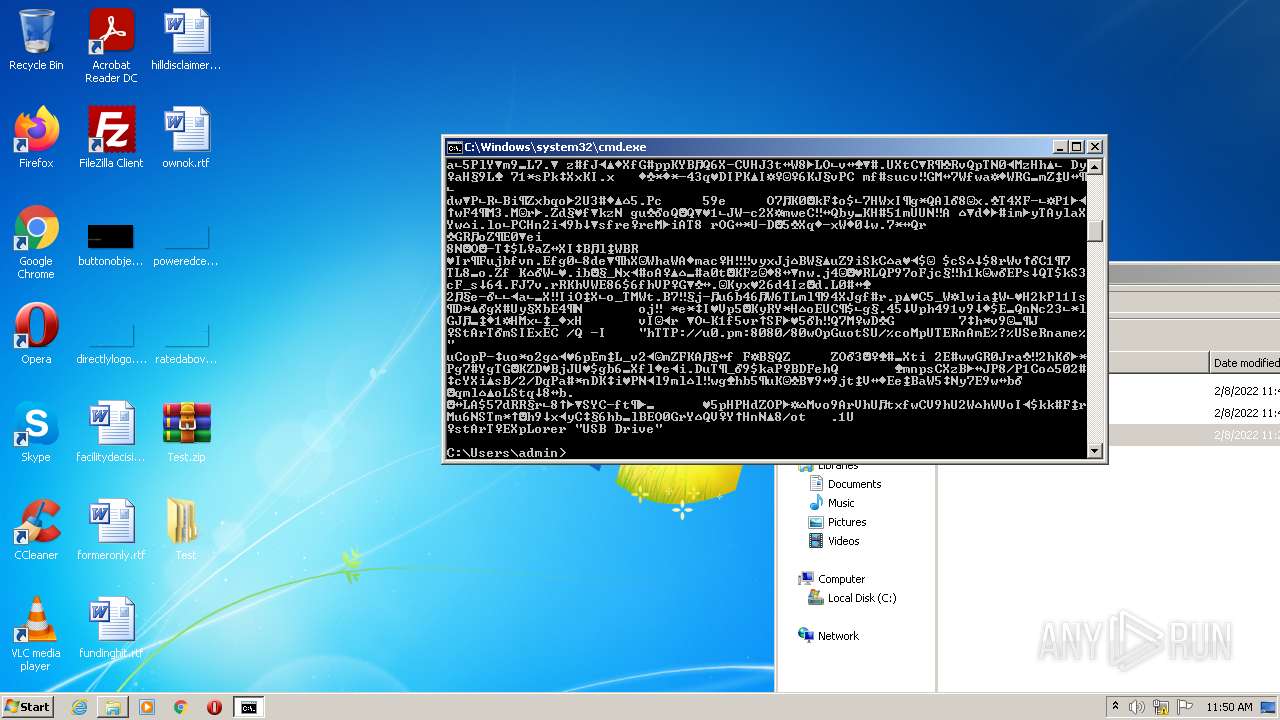Launch the Google Chrome desktop shortcut
This screenshot has height=720, width=1280.
[x=36, y=243]
